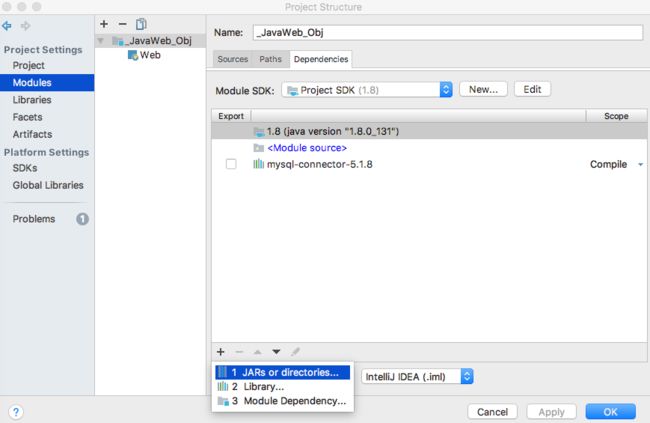
Task: Add a new module with plus icon
Action: (x=104, y=24)
